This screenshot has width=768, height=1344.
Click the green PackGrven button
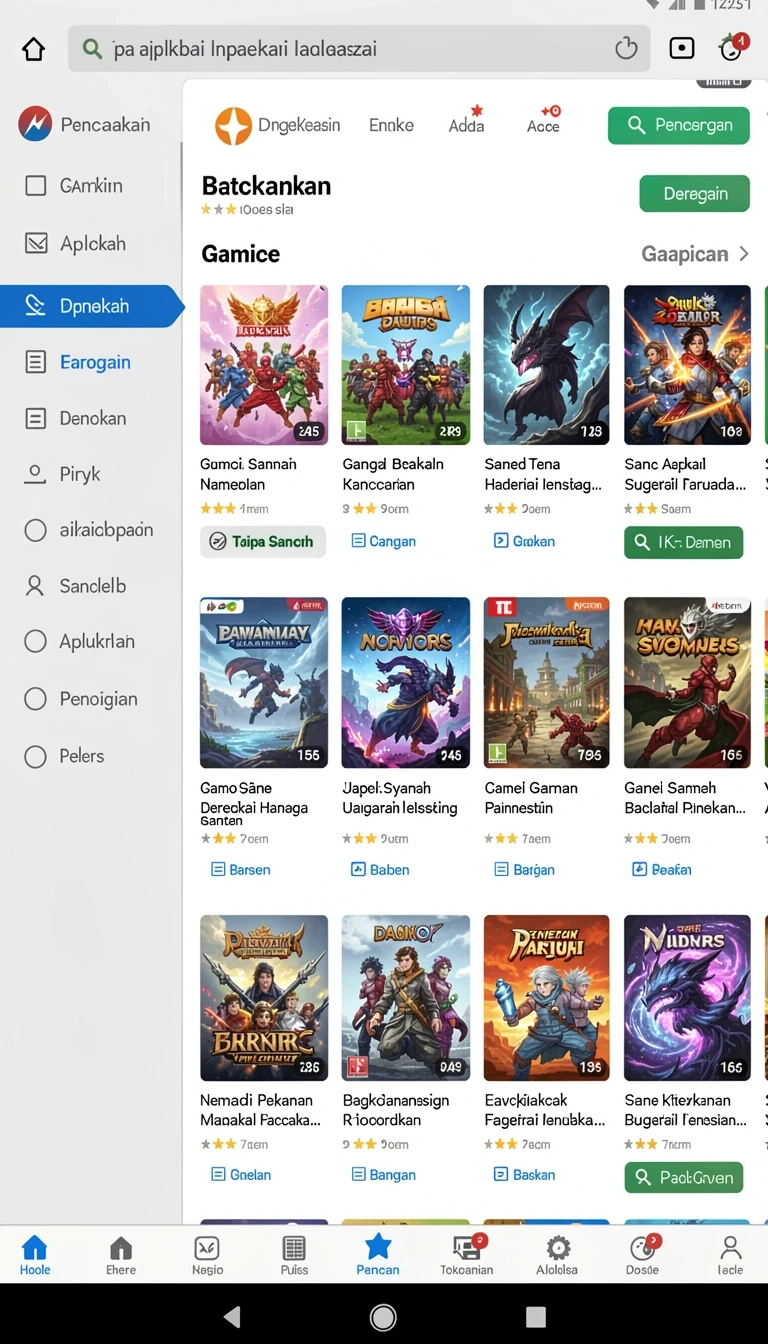[684, 1177]
